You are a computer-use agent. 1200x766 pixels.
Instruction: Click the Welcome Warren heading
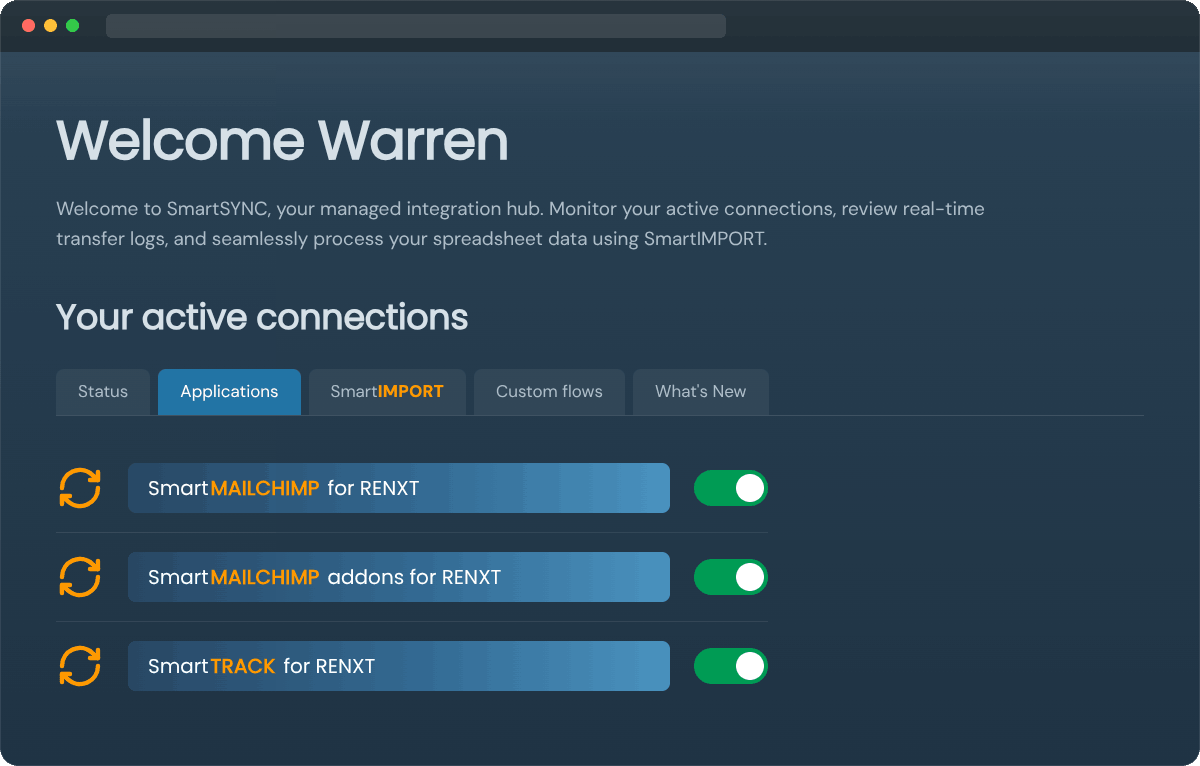click(x=282, y=140)
